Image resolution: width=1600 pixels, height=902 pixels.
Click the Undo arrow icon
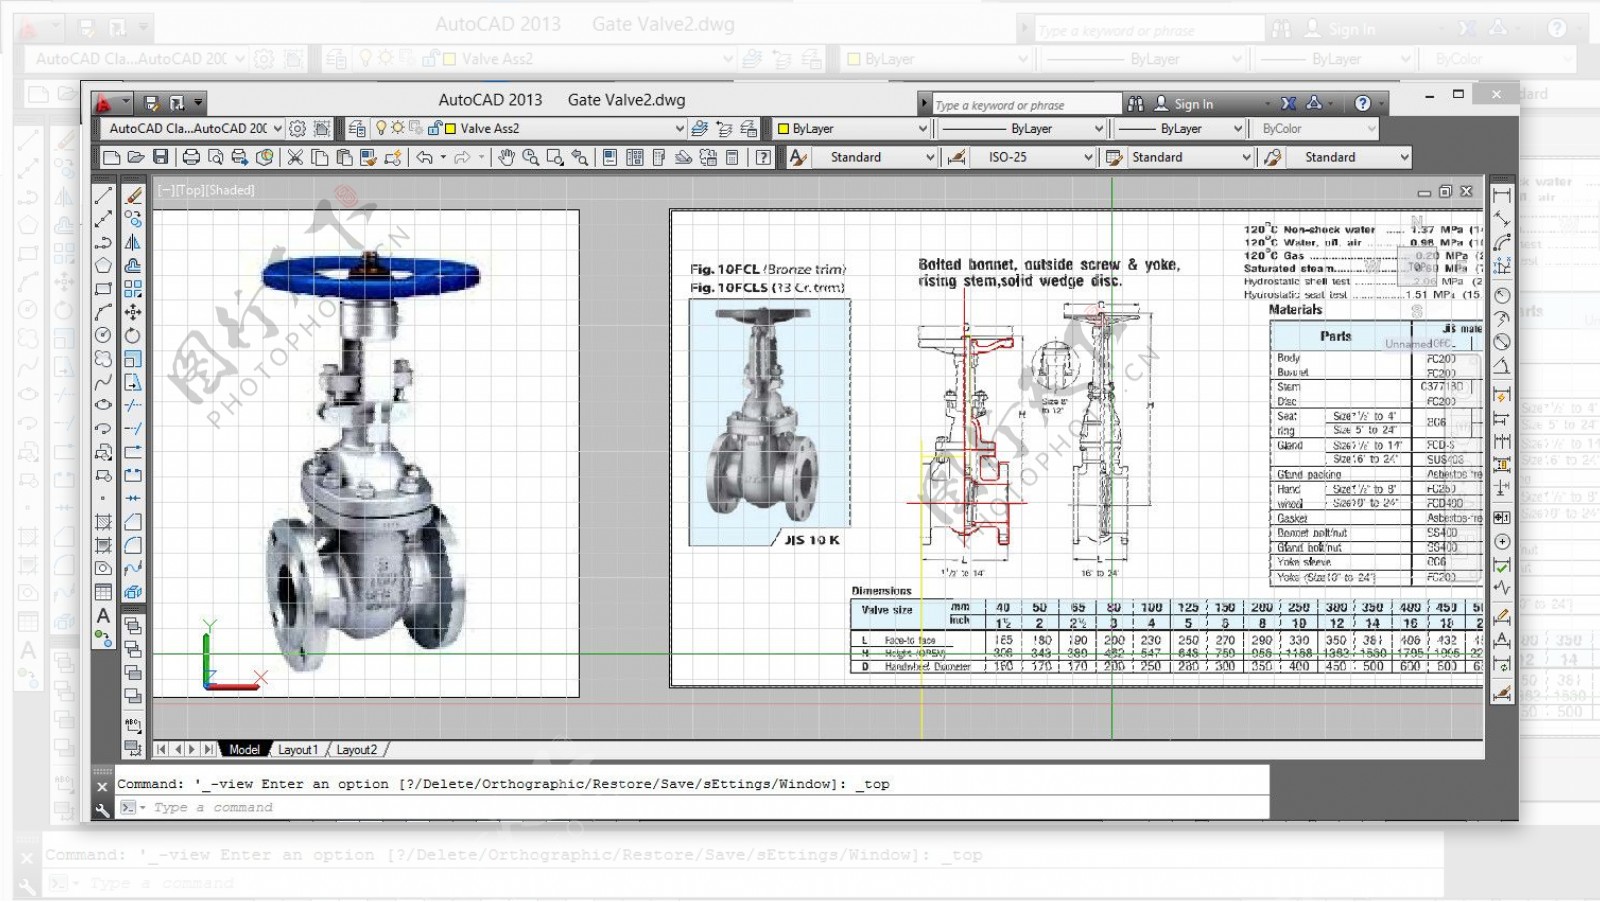[425, 157]
